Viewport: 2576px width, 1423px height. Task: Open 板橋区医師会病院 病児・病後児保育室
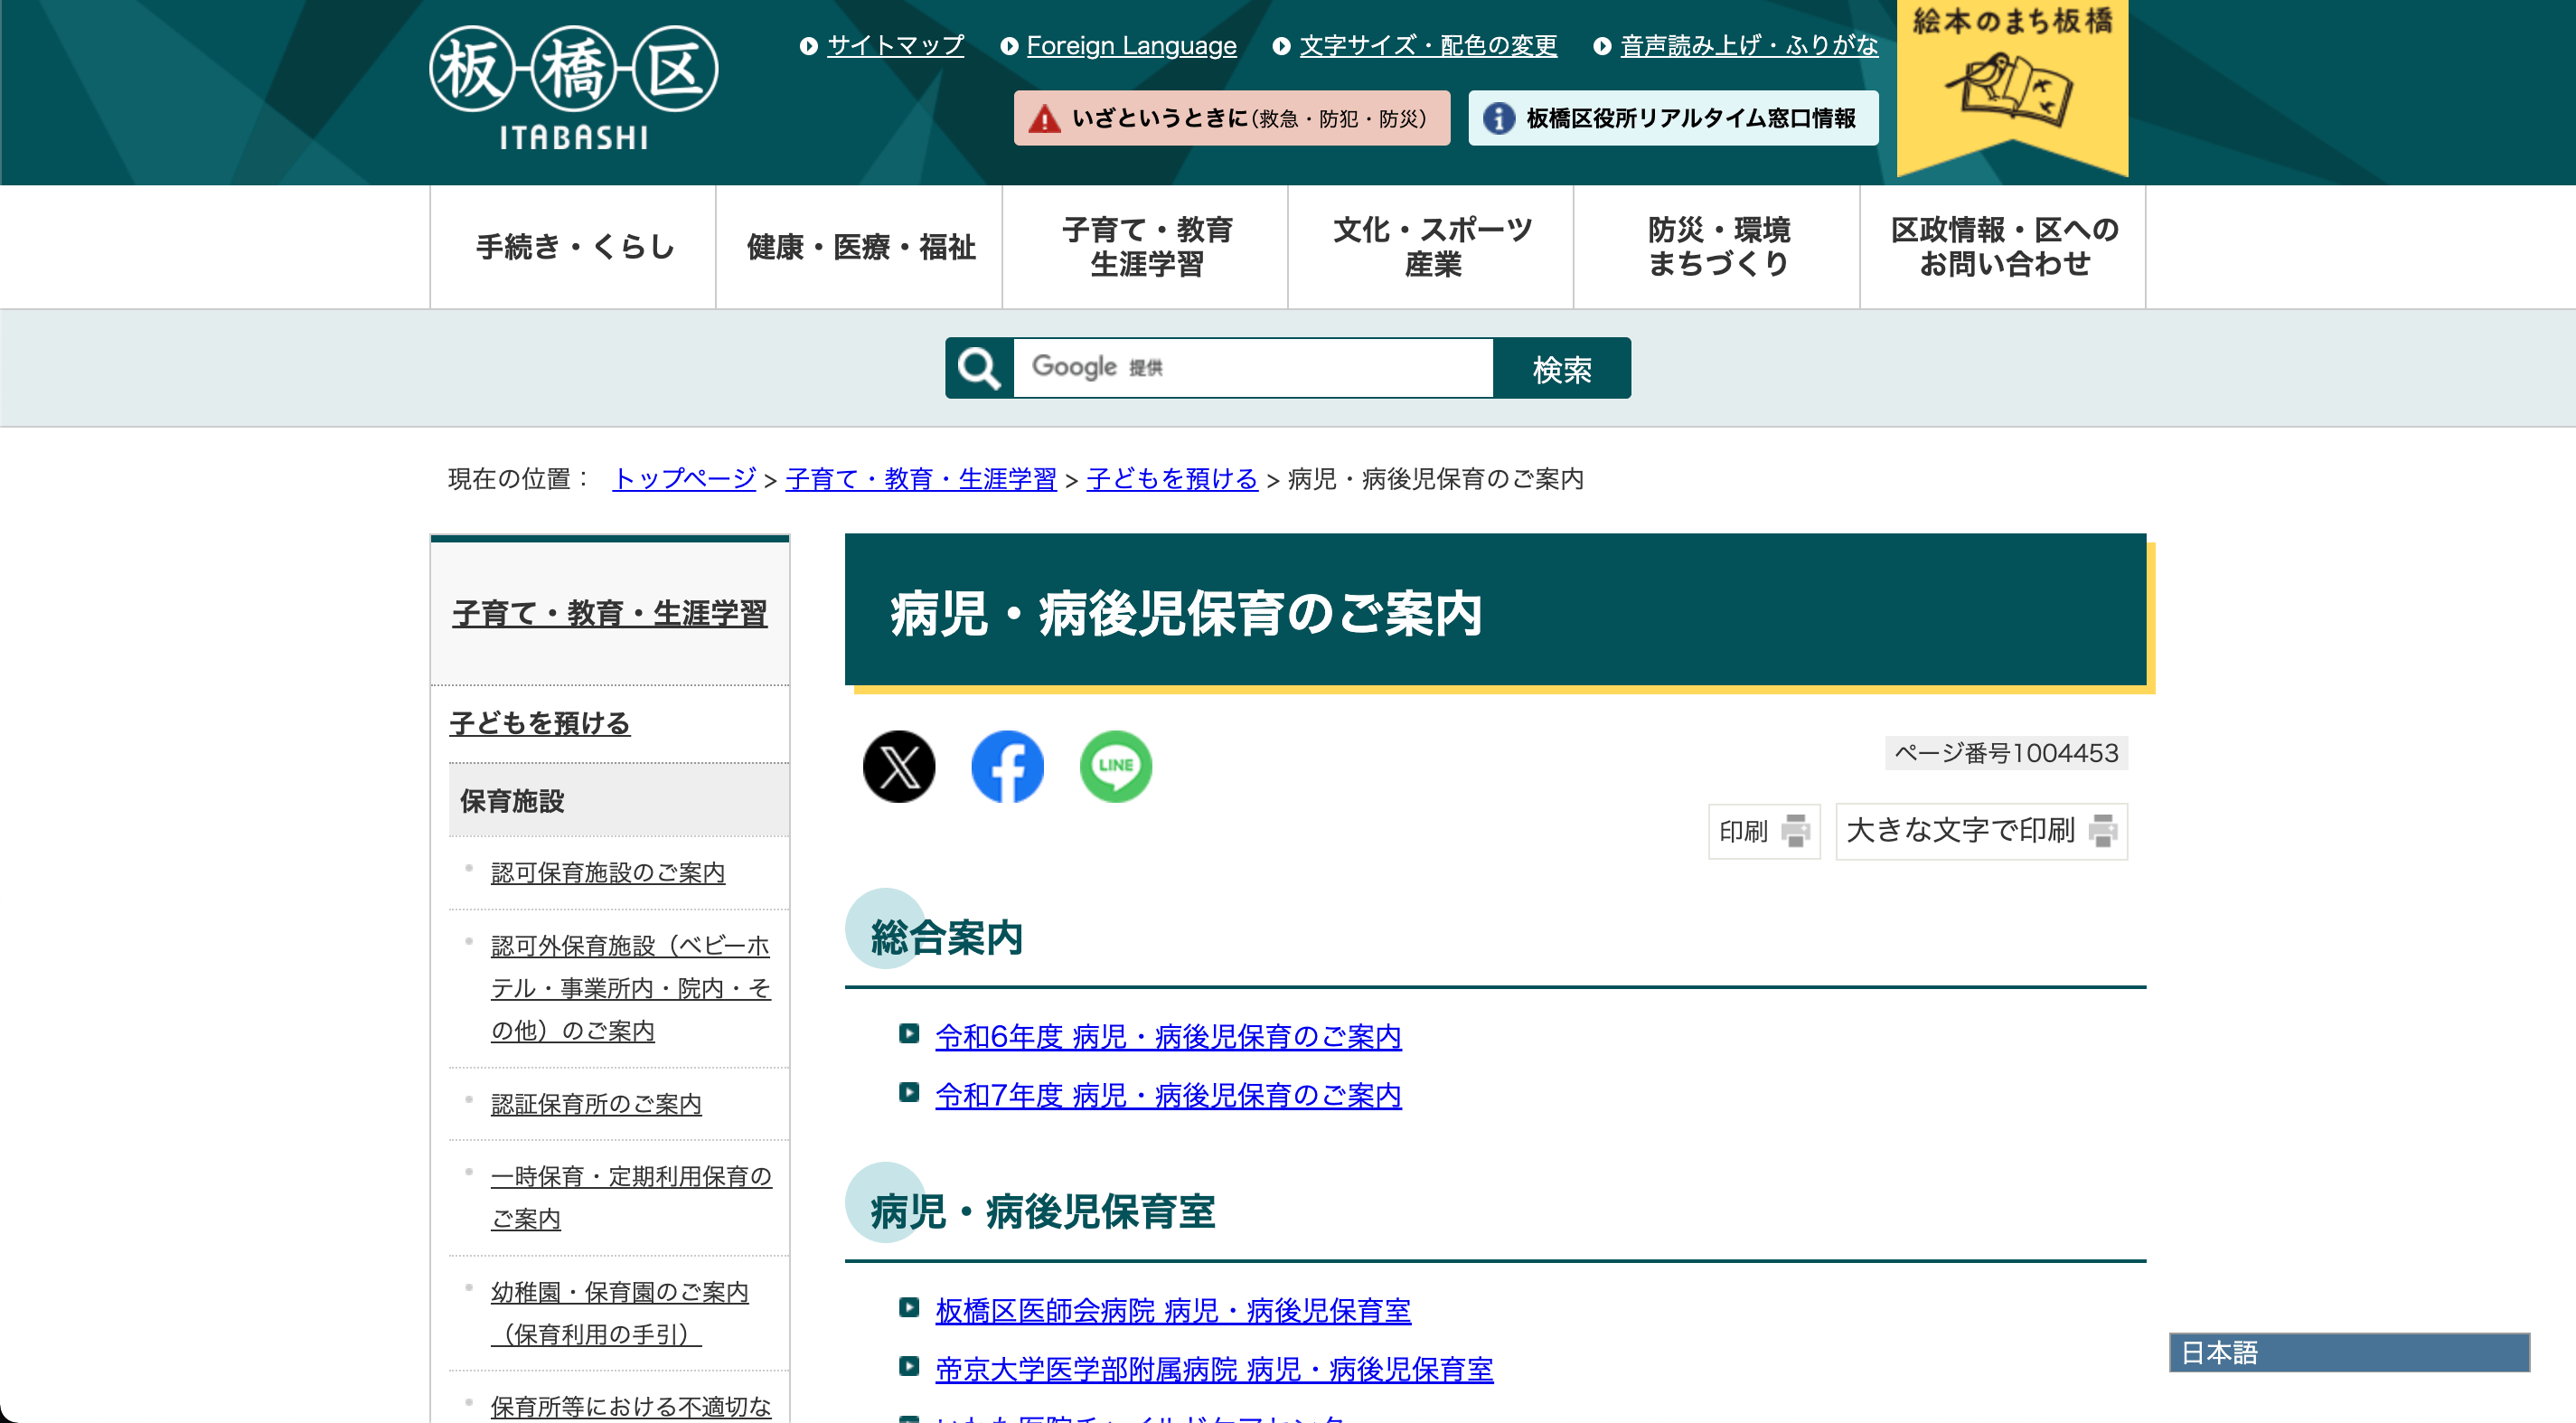click(x=1173, y=1310)
